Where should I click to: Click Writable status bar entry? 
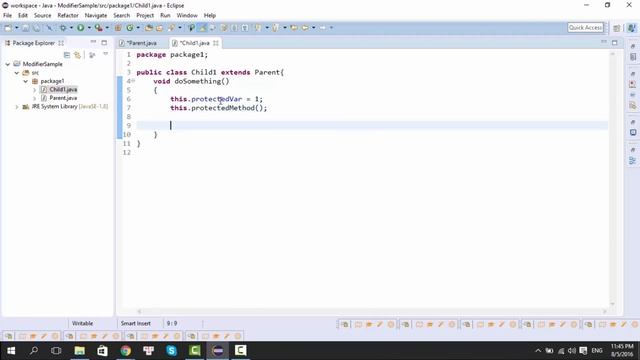[82, 323]
